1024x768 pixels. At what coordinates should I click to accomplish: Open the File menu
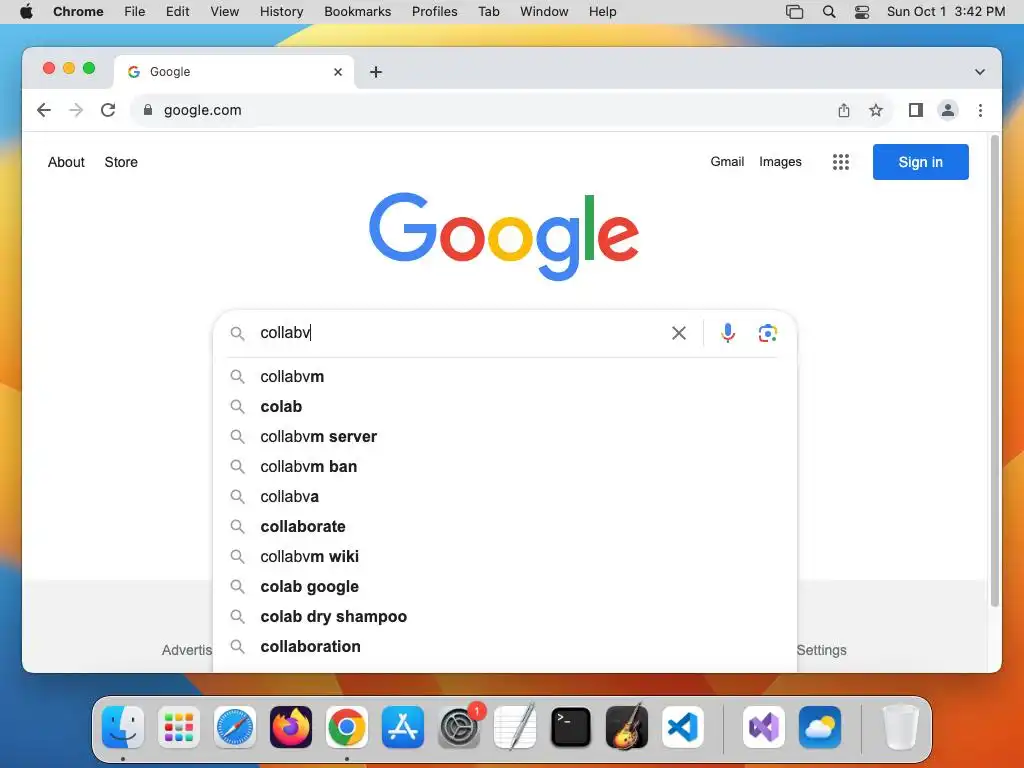[x=135, y=12]
